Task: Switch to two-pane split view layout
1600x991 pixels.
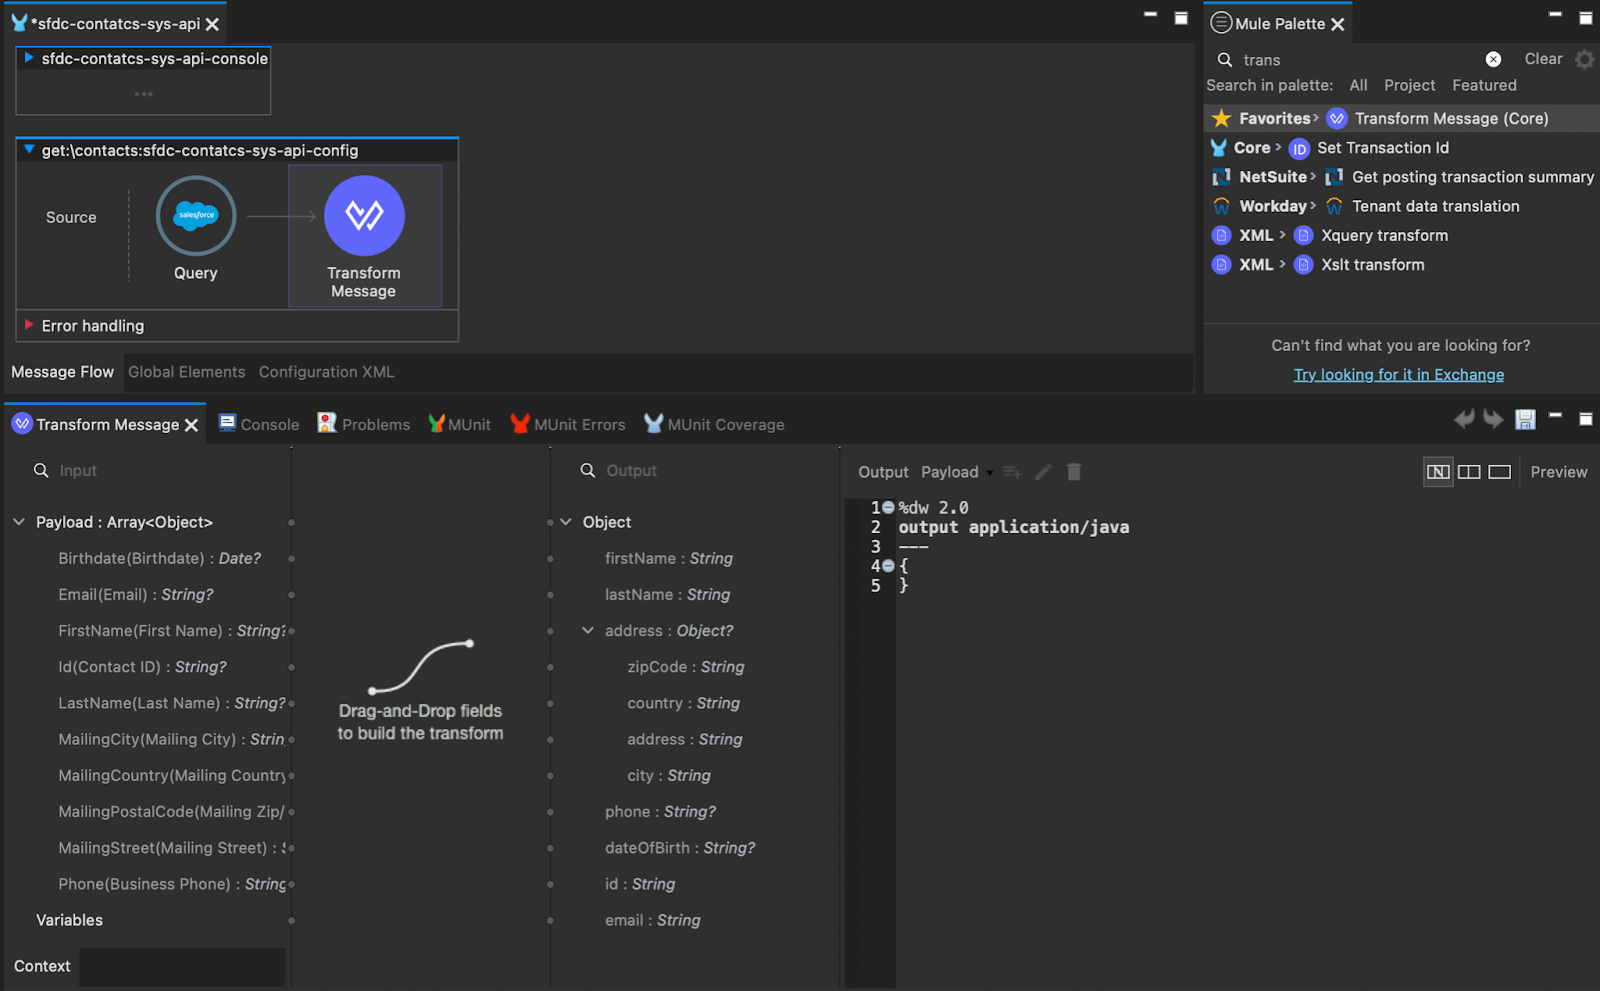Action: (1469, 472)
